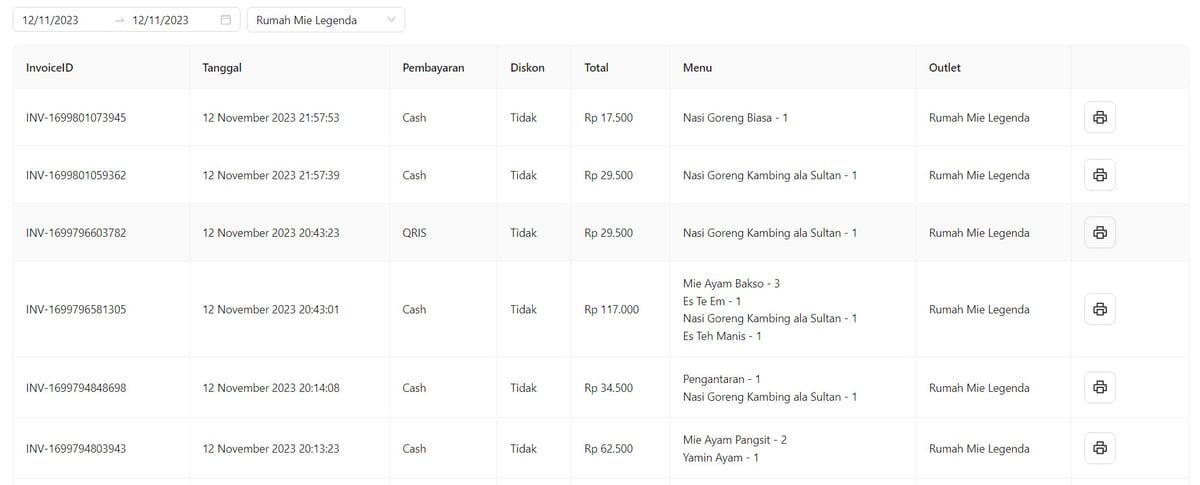Print invoice INV-1699794848698 with Pengantaran
The image size is (1200, 485).
[x=1099, y=388]
